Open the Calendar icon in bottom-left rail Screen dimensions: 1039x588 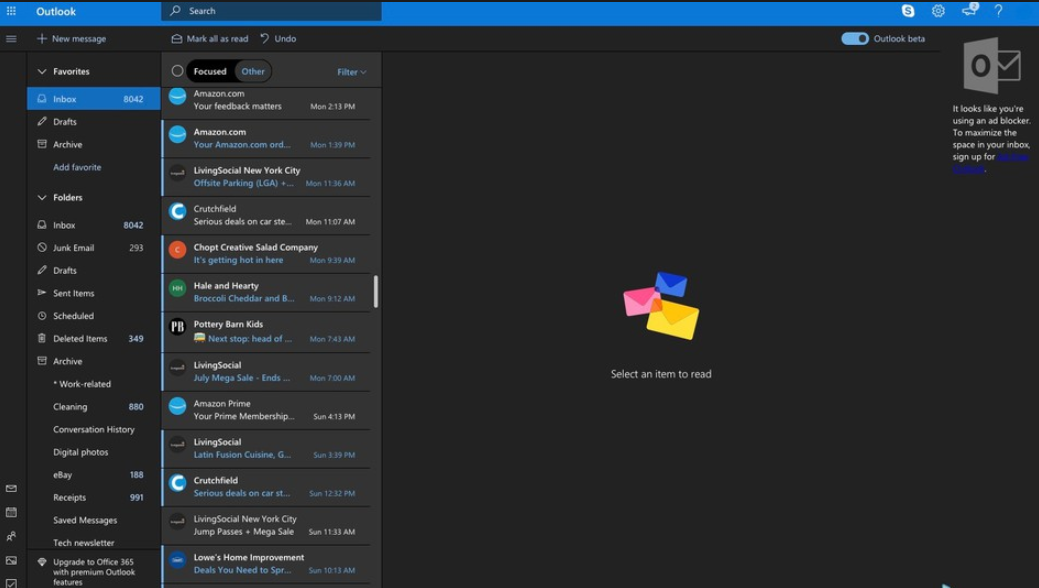(11, 512)
